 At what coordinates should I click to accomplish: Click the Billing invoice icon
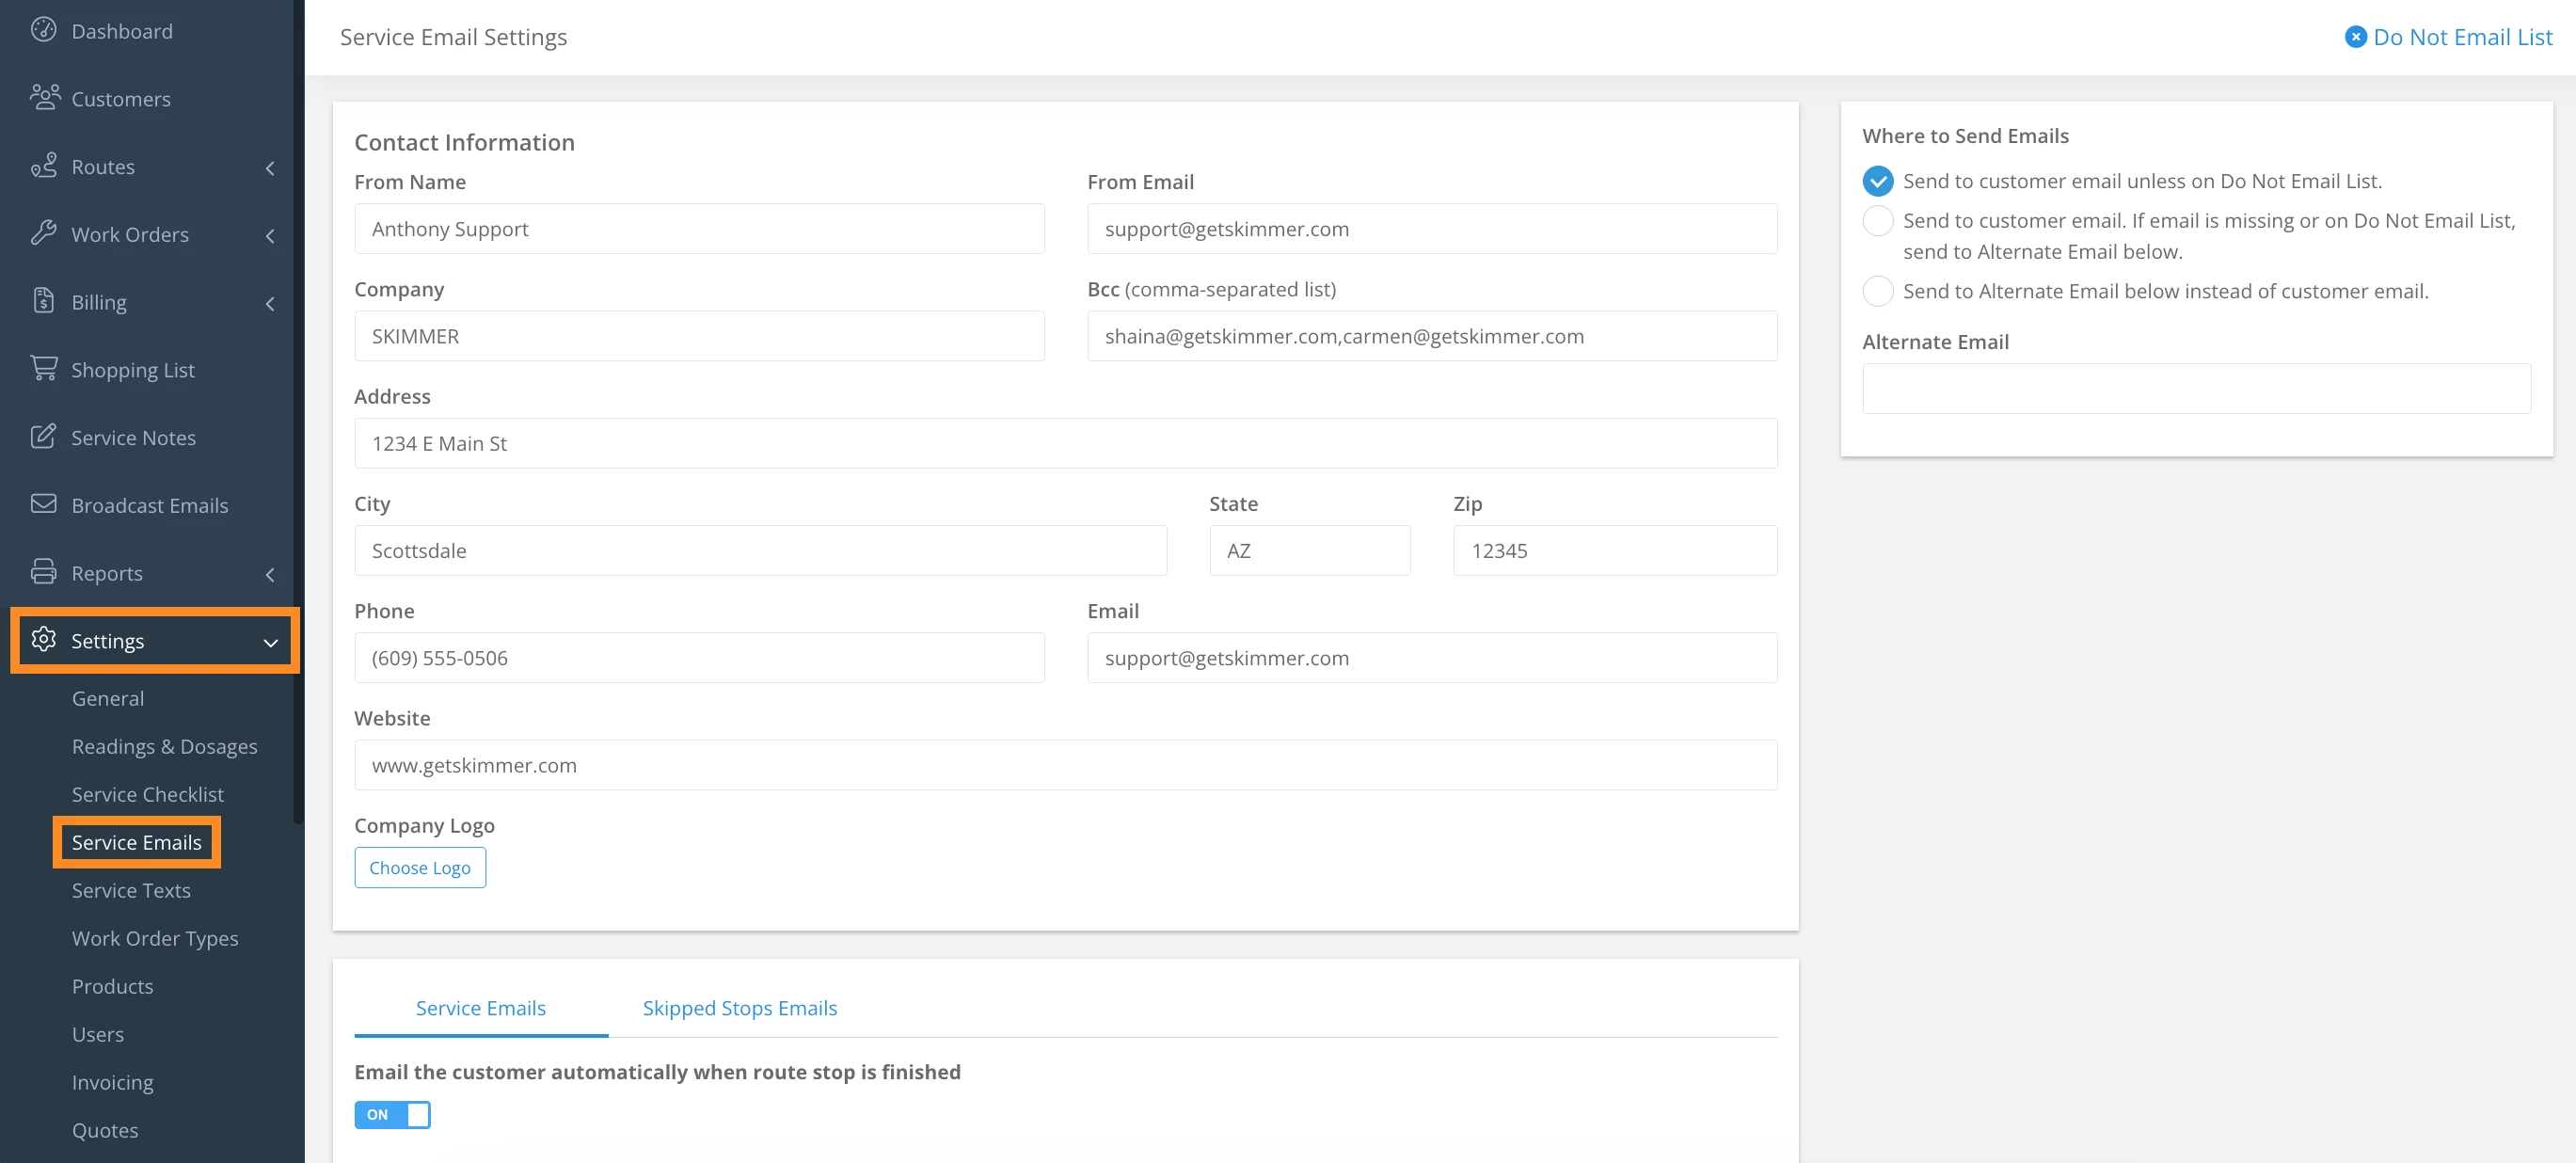click(43, 300)
